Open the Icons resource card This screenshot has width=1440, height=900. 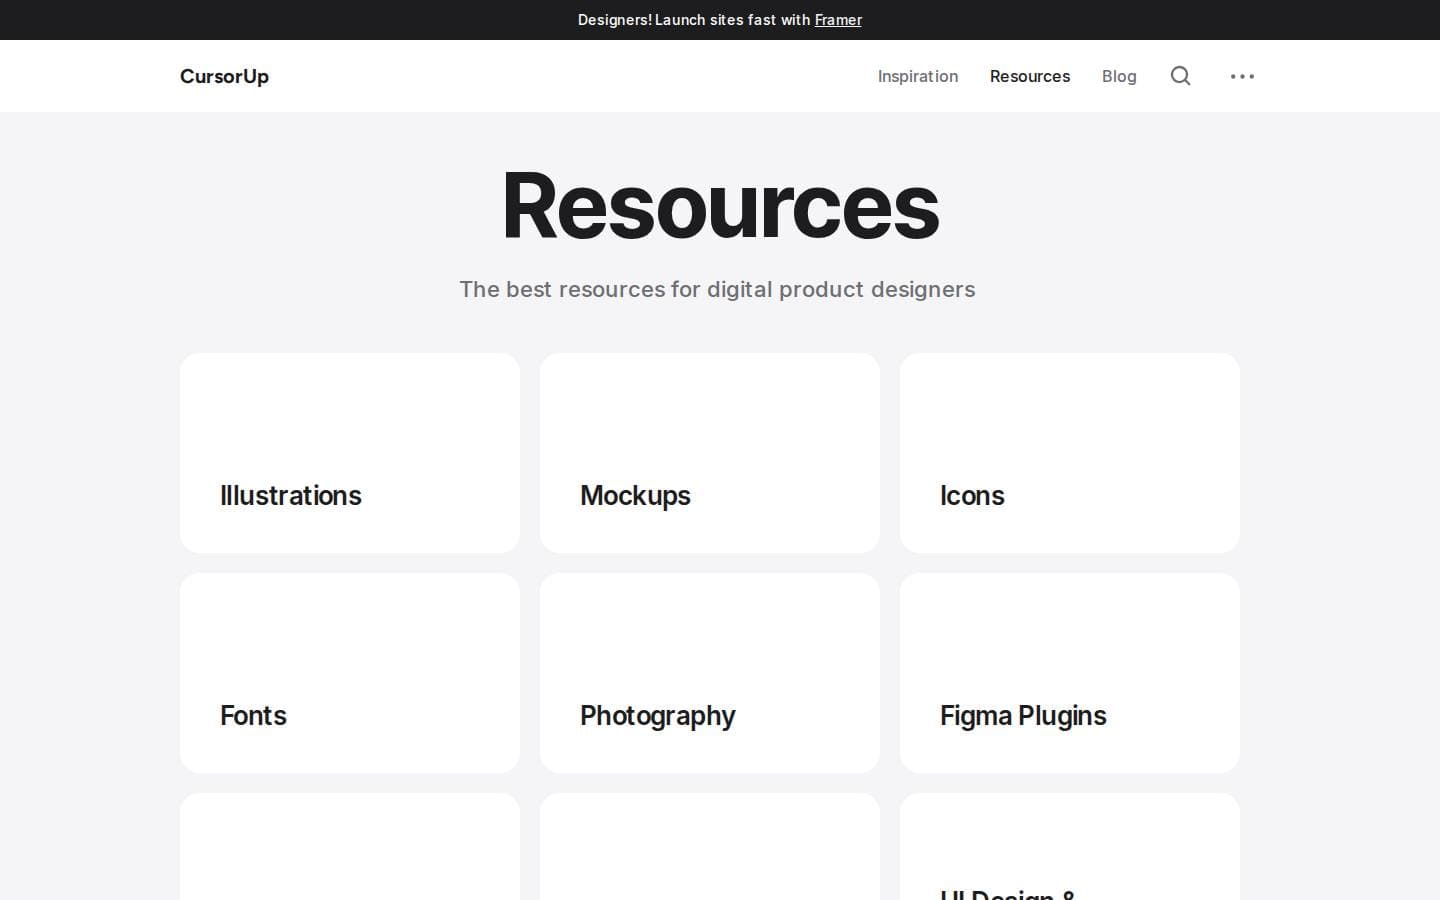point(1070,453)
